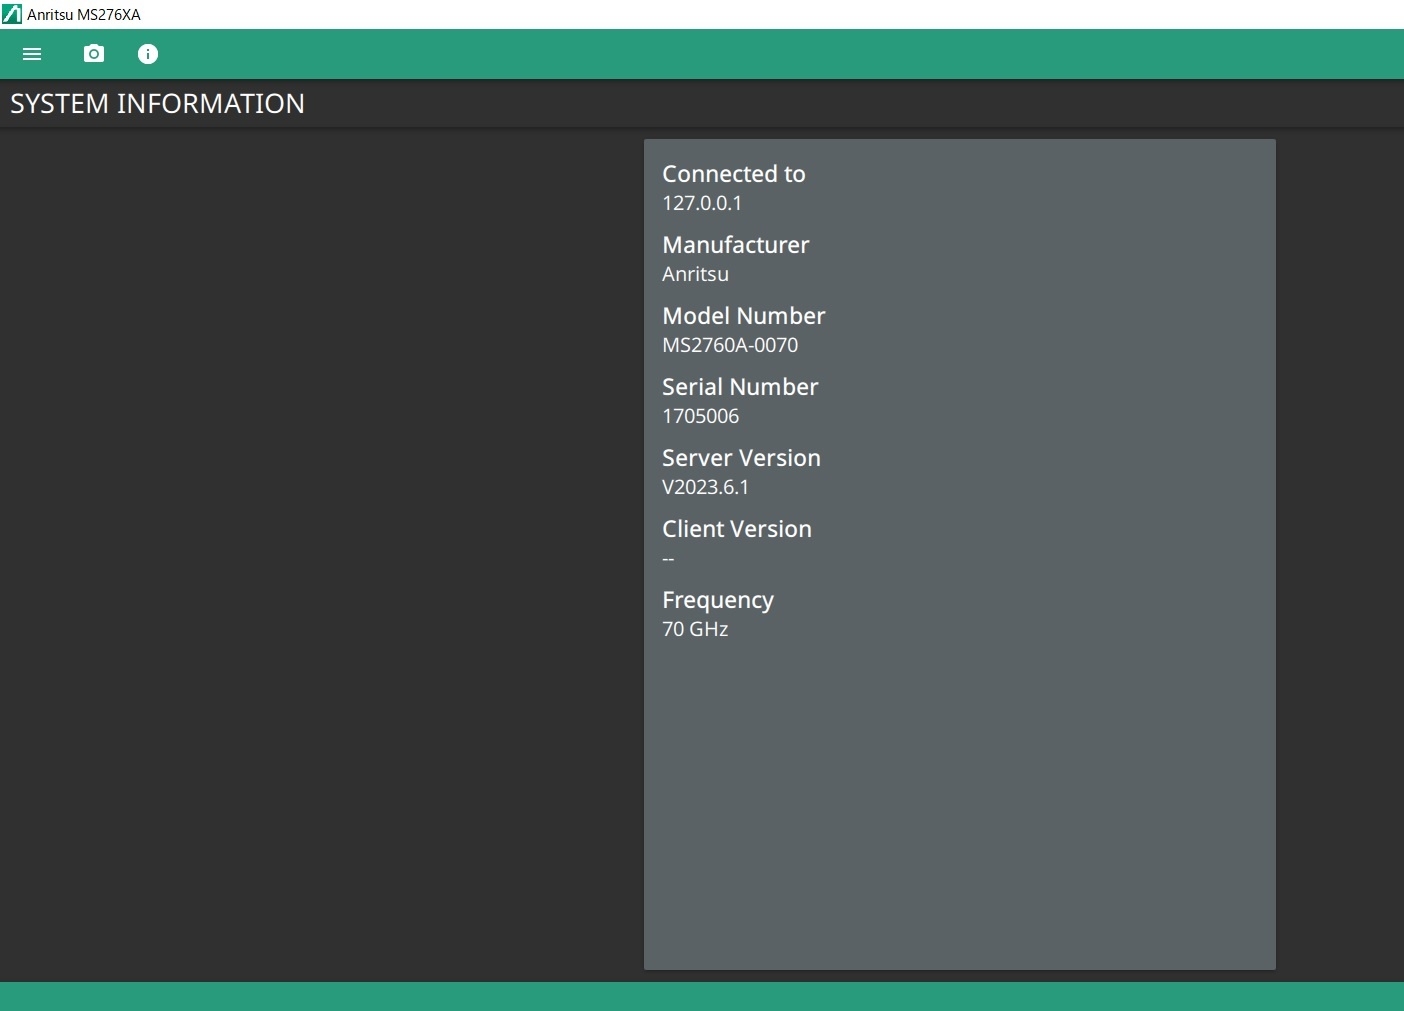Select the MS2760A-0070 model value
The height and width of the screenshot is (1011, 1404).
tap(730, 345)
